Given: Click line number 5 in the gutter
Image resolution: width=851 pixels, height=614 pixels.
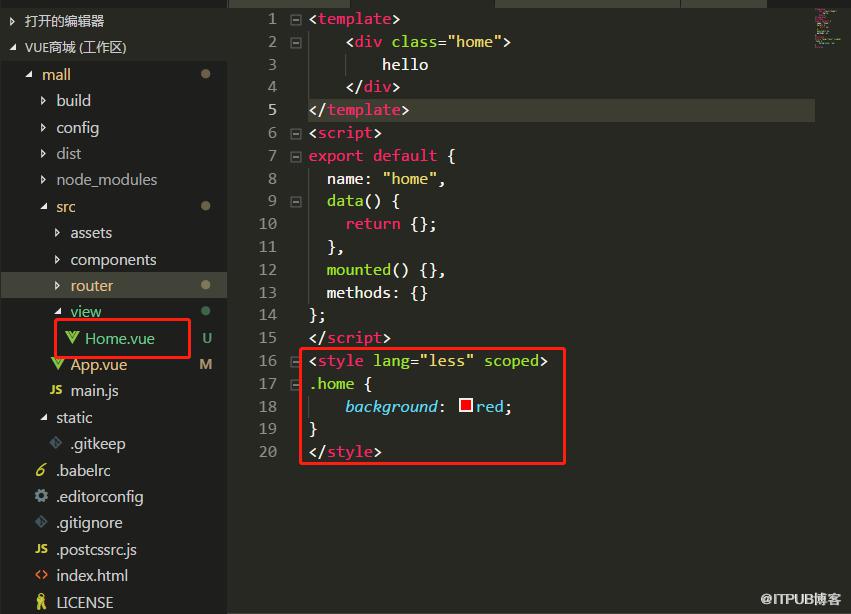Looking at the screenshot, I should coord(272,110).
